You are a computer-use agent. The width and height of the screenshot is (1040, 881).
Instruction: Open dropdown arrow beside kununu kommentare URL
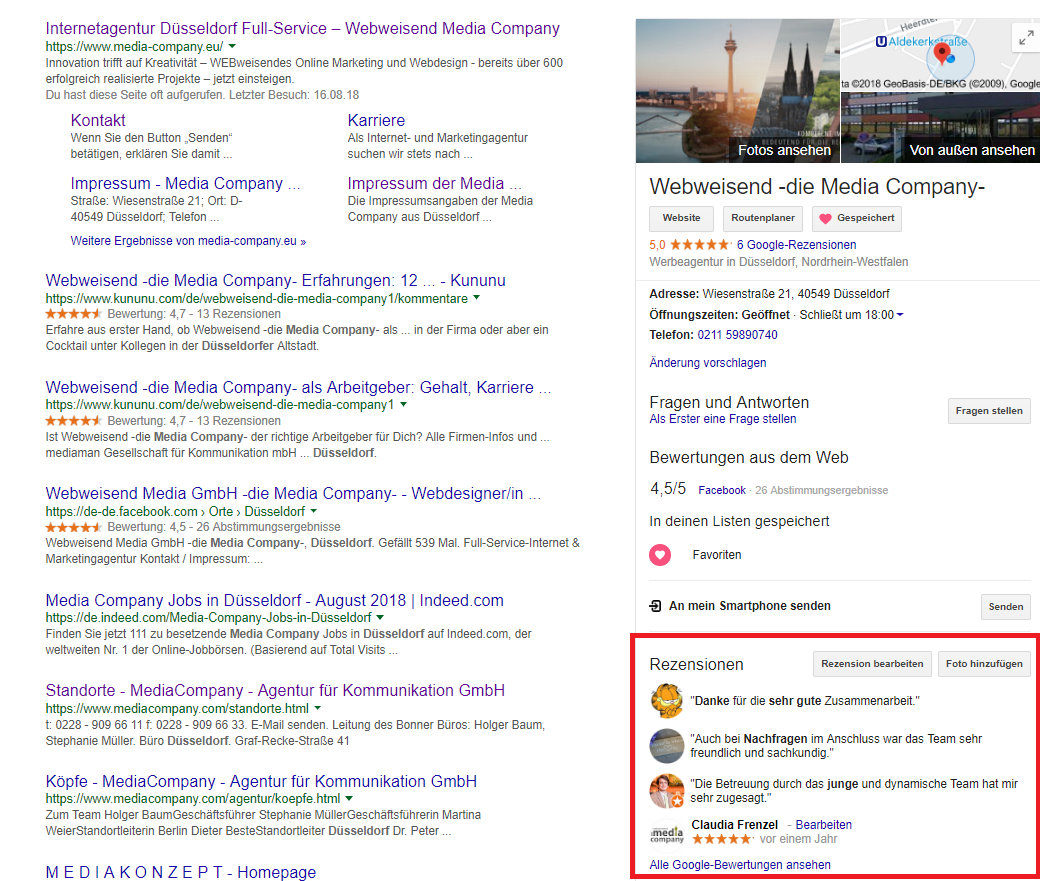click(476, 298)
